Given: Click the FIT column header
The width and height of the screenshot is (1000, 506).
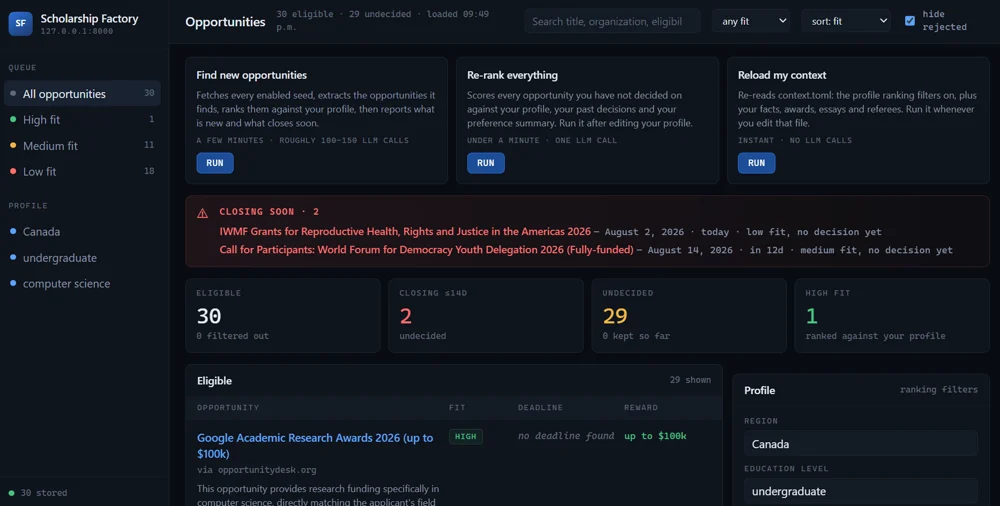Looking at the screenshot, I should pyautogui.click(x=457, y=407).
